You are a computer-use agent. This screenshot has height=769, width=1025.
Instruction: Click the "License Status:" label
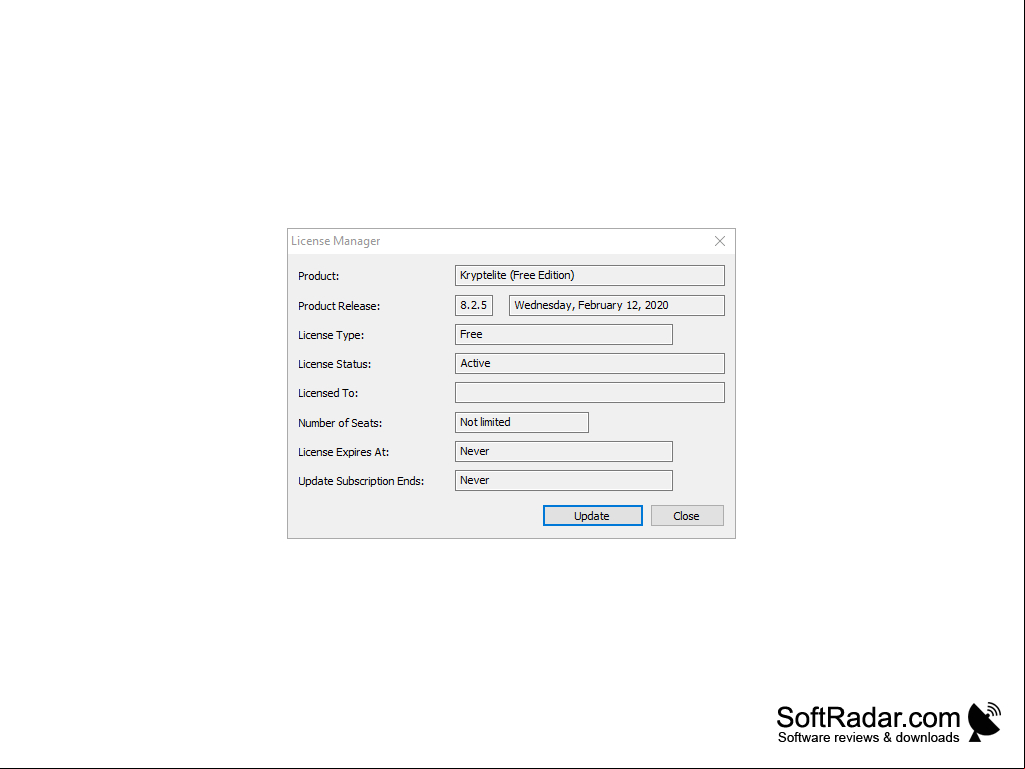[x=334, y=364]
